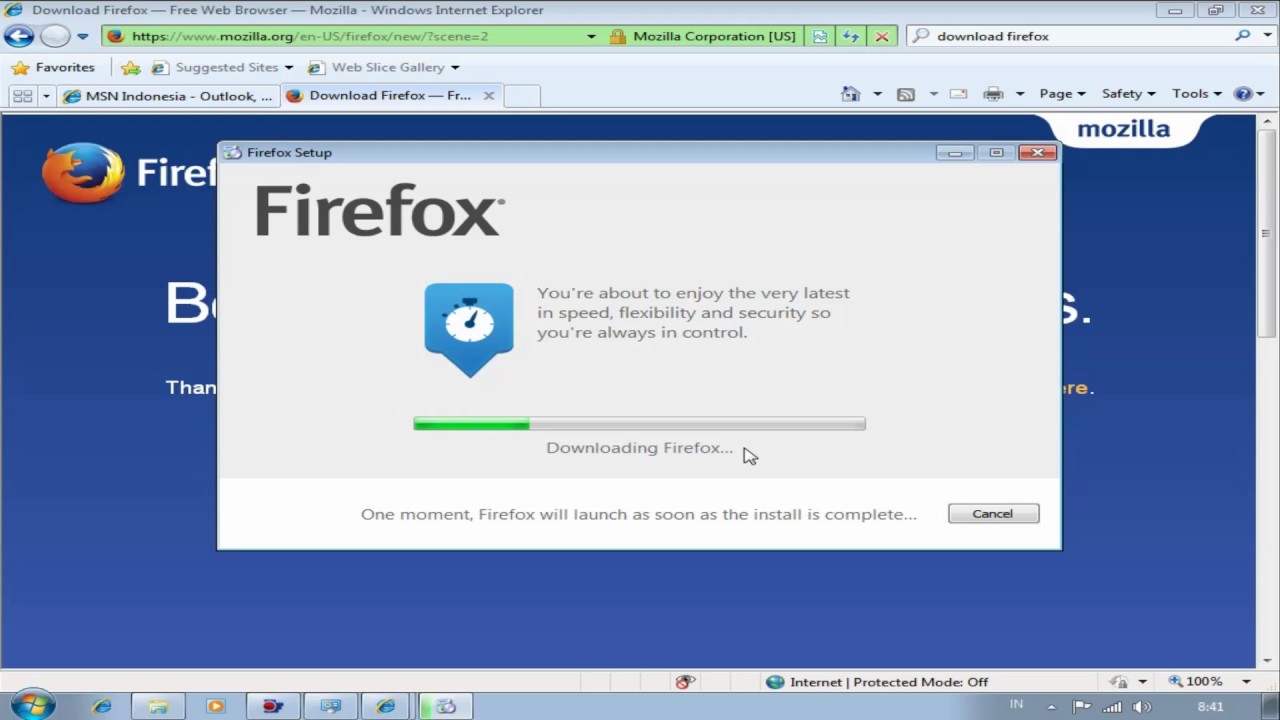The image size is (1280, 720).
Task: Open the Favorites star button
Action: coord(53,67)
